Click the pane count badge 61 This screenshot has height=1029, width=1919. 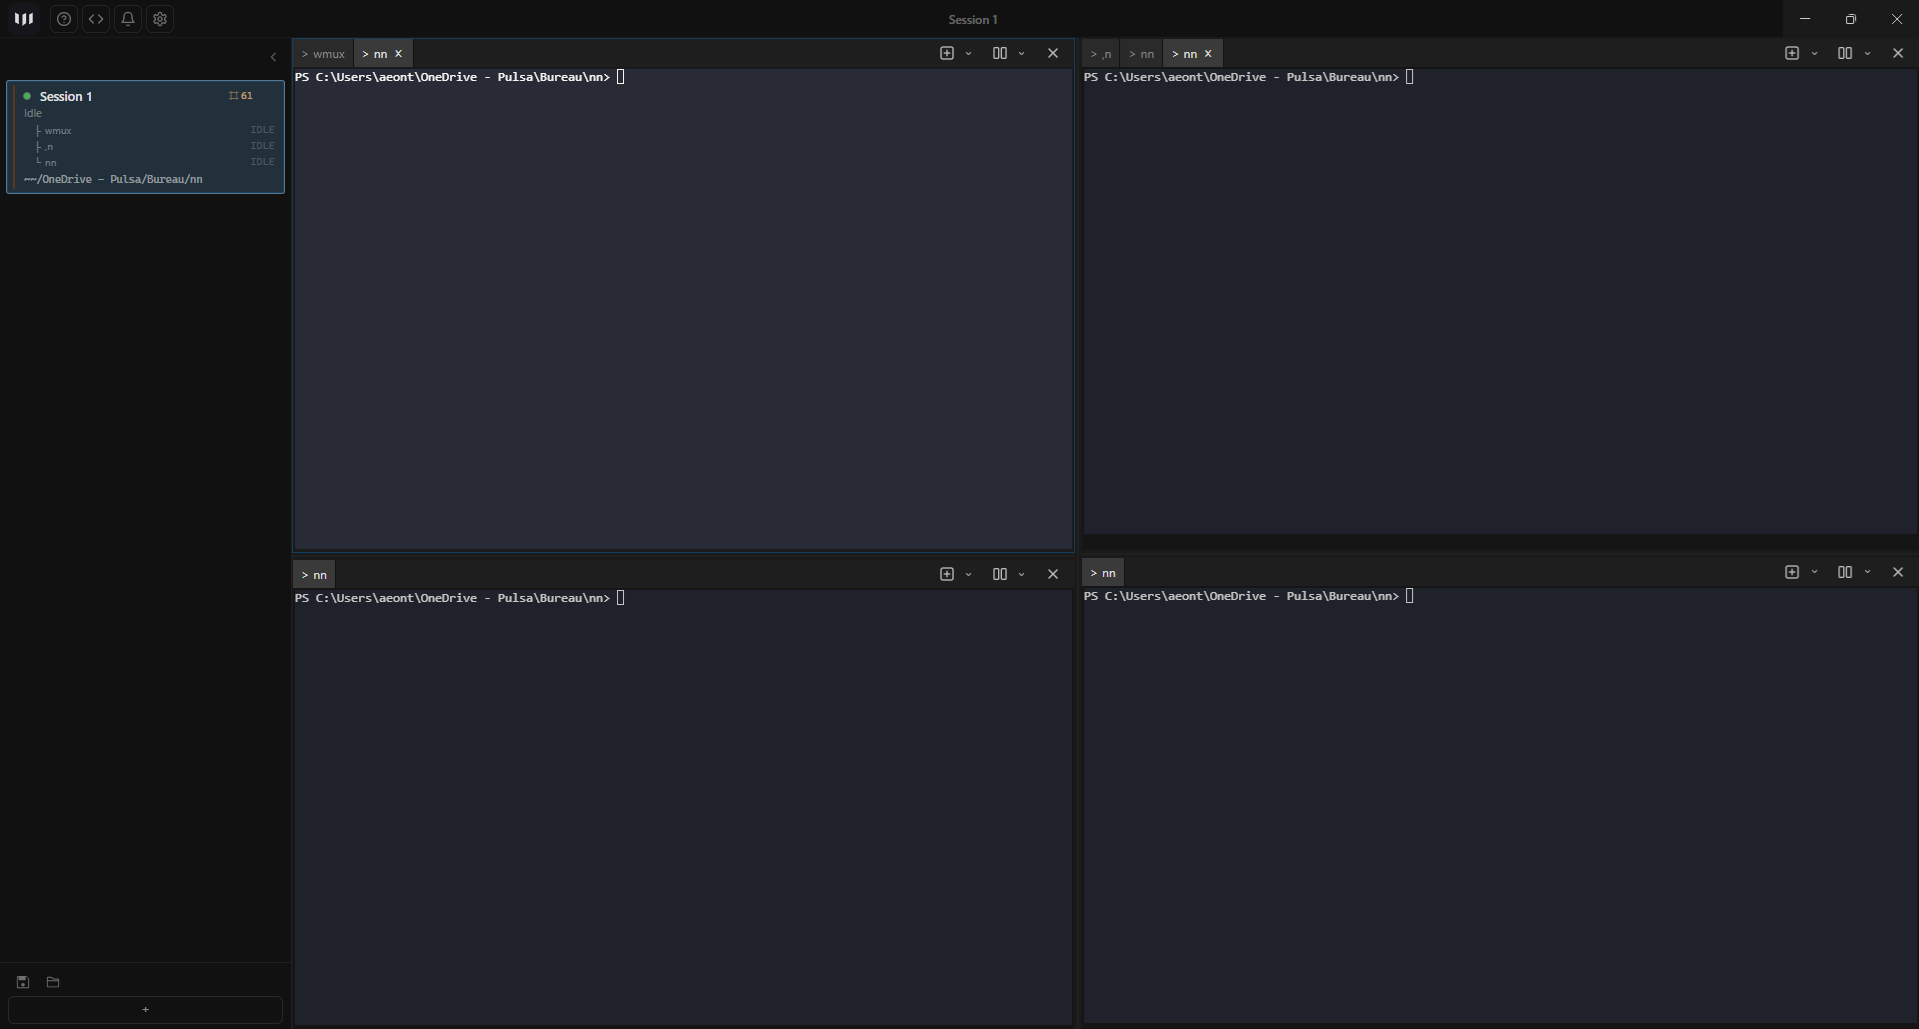(241, 96)
